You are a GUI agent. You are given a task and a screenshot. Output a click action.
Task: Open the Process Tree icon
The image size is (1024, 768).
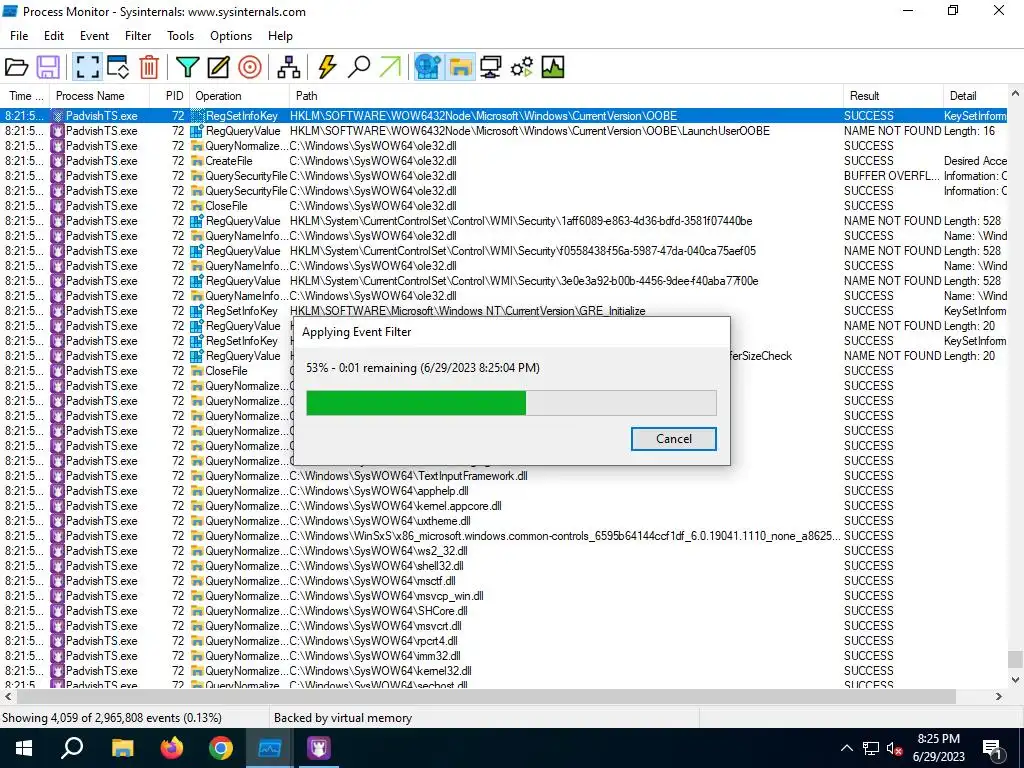289,67
